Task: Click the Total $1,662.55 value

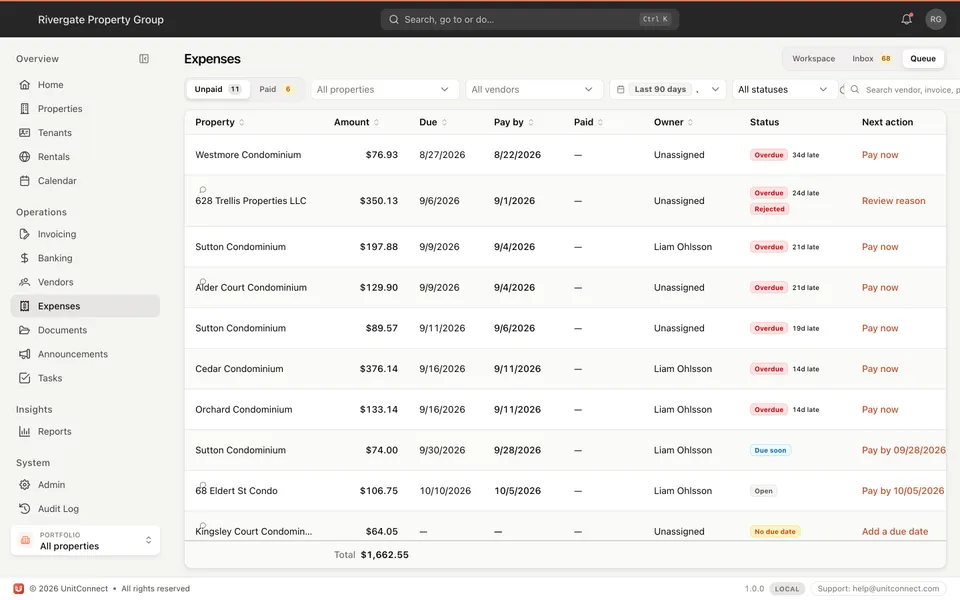Action: click(384, 555)
